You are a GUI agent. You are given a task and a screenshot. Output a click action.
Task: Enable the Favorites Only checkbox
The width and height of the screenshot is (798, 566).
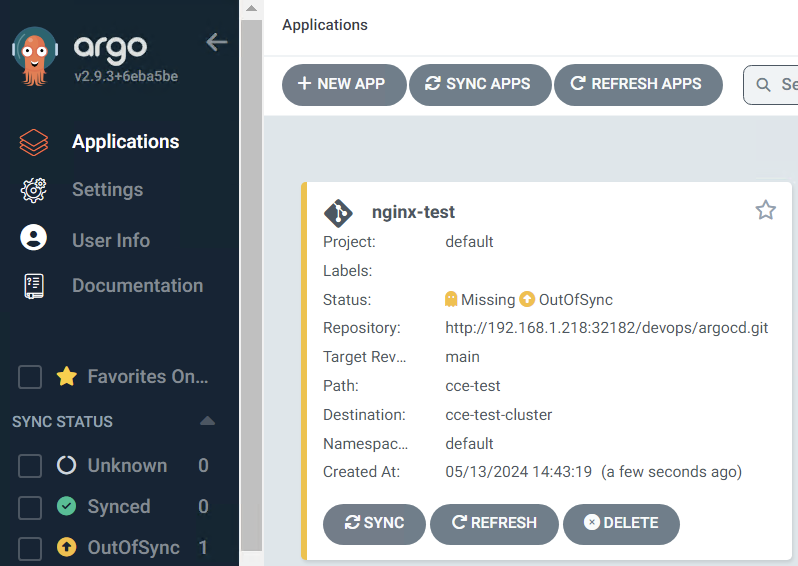(30, 377)
